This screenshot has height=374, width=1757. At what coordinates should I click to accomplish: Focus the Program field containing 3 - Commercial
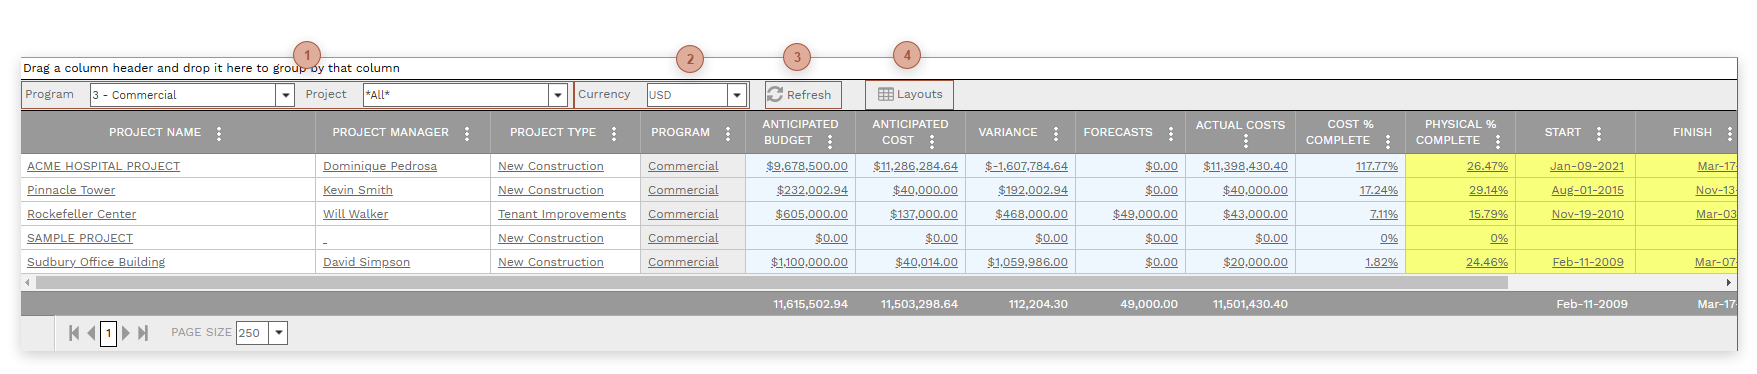pyautogui.click(x=183, y=95)
